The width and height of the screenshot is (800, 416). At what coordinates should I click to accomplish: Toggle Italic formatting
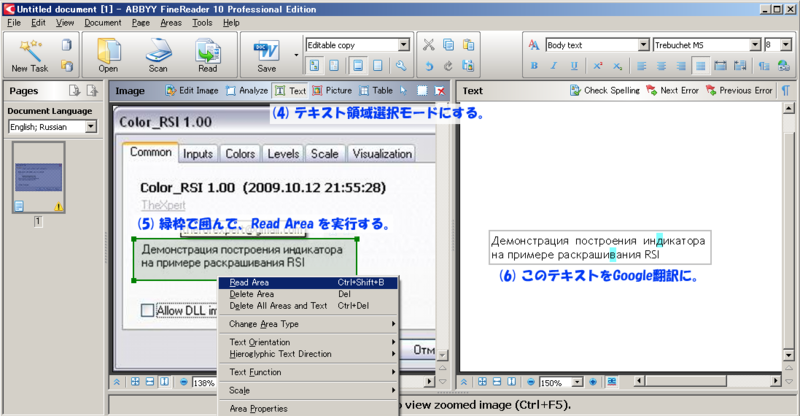point(554,66)
